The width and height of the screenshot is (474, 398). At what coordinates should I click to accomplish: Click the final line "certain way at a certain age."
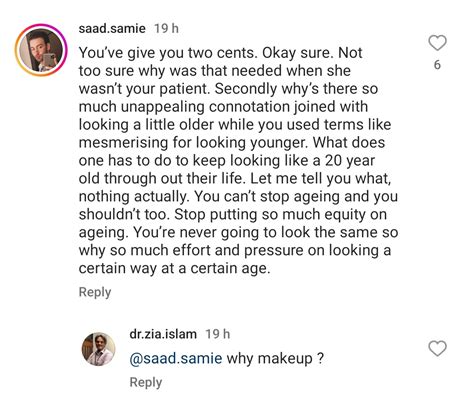[x=174, y=268]
